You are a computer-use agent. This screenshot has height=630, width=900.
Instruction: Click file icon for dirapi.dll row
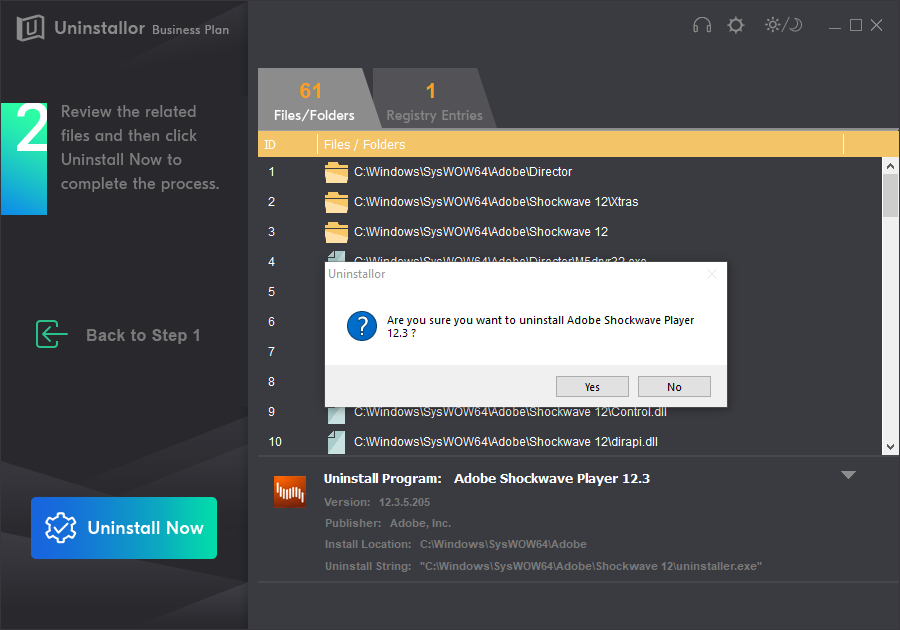pyautogui.click(x=336, y=442)
